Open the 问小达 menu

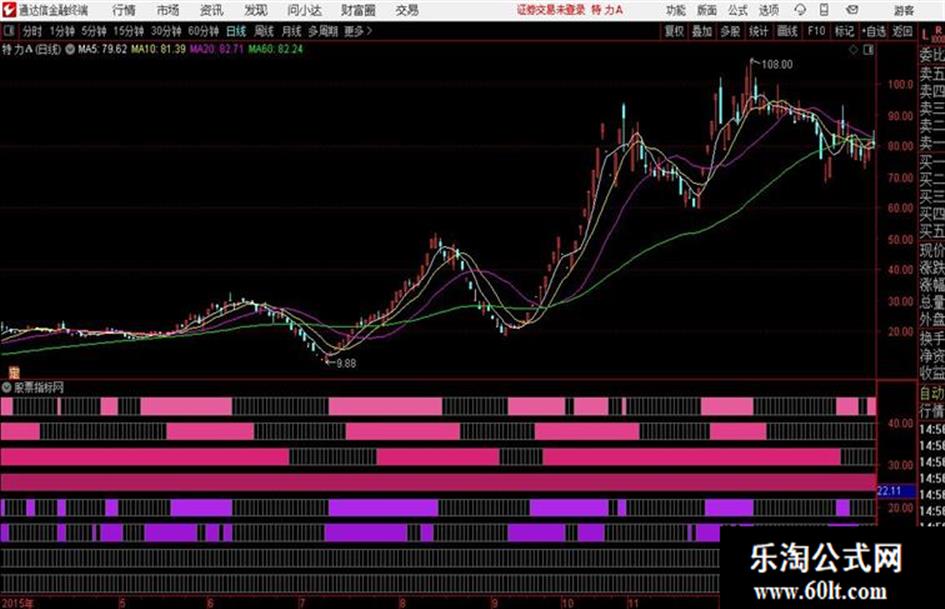[x=304, y=10]
